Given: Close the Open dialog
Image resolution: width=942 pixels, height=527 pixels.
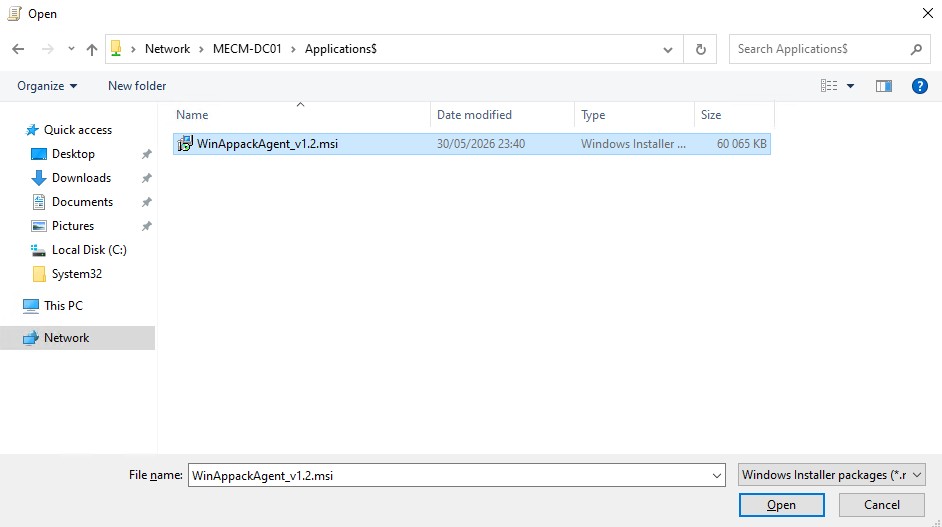Looking at the screenshot, I should pyautogui.click(x=928, y=13).
